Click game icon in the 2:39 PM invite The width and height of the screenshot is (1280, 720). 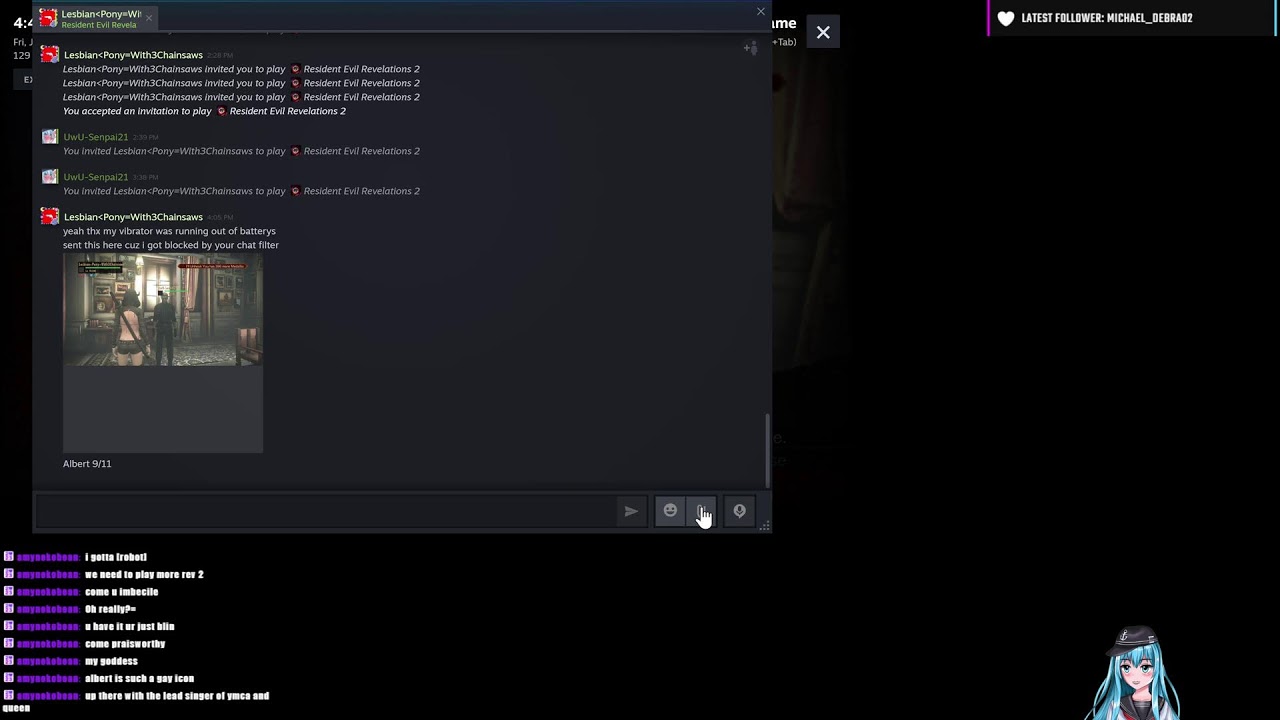(x=295, y=151)
